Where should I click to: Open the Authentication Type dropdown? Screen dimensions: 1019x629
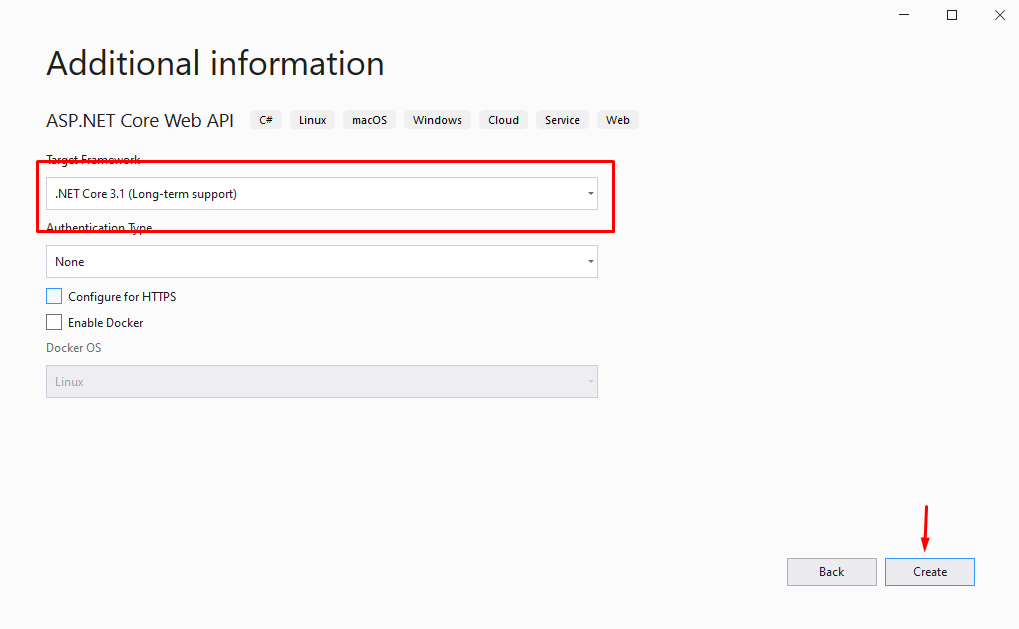click(320, 261)
